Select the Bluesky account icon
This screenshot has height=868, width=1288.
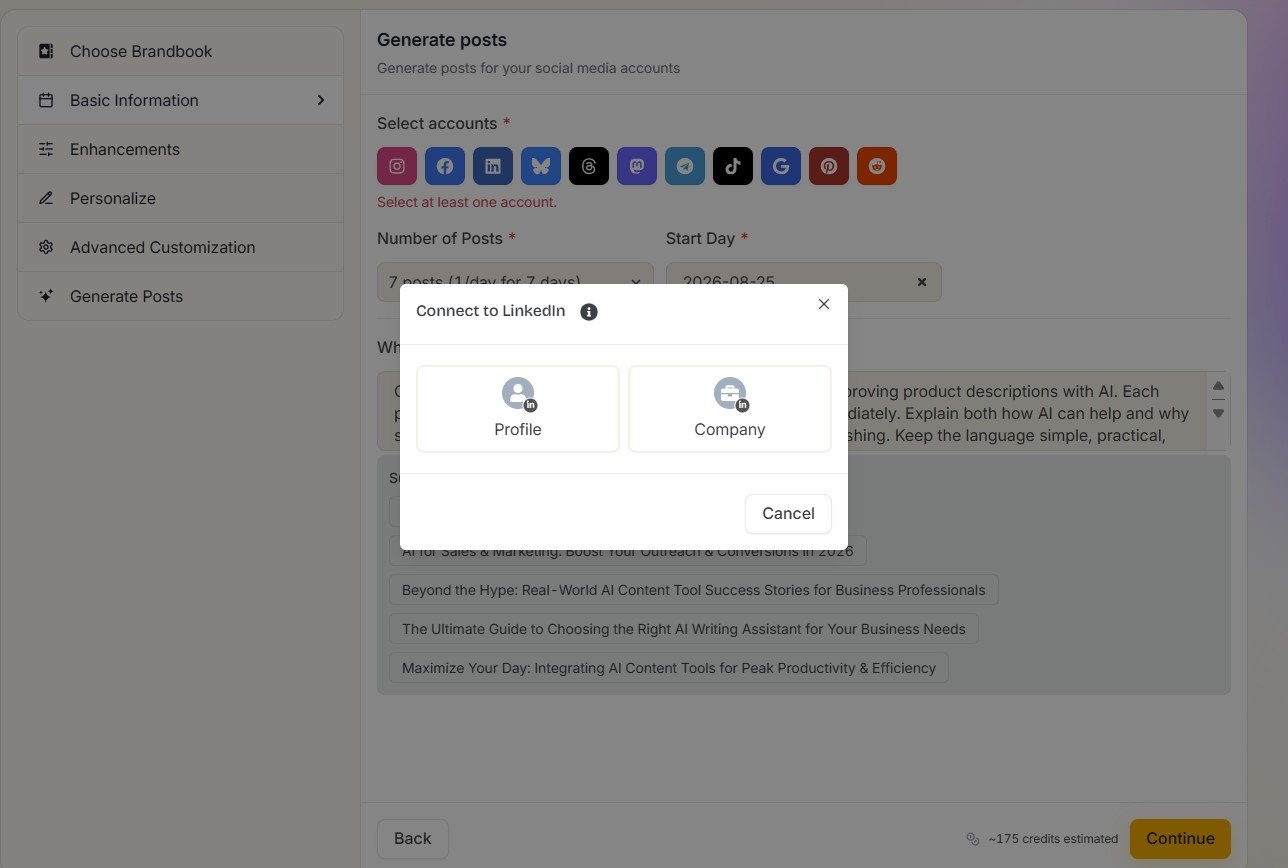(541, 166)
